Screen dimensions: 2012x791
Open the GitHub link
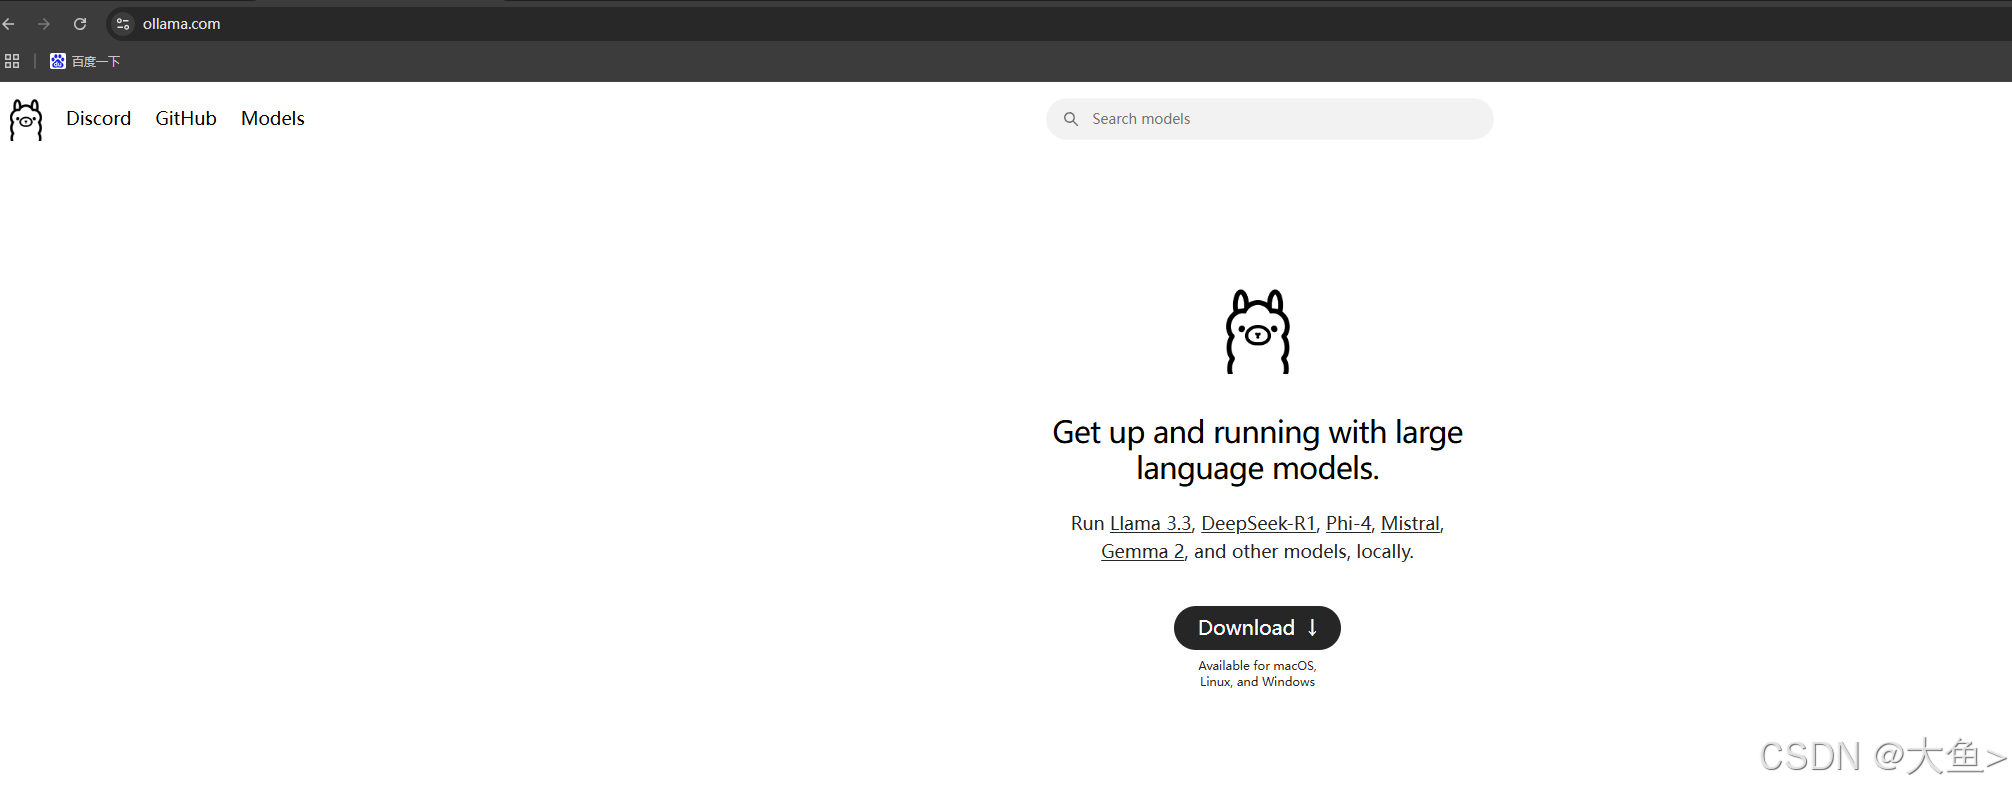(186, 118)
